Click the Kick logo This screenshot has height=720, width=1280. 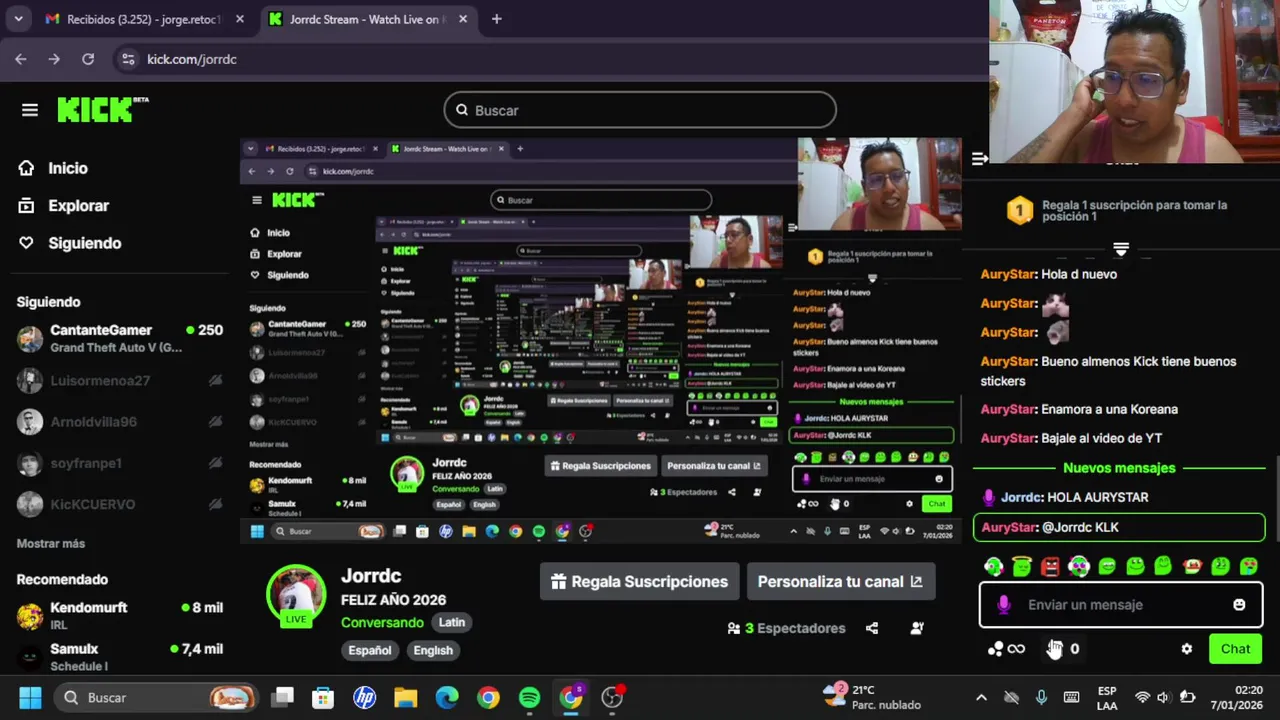[x=102, y=110]
